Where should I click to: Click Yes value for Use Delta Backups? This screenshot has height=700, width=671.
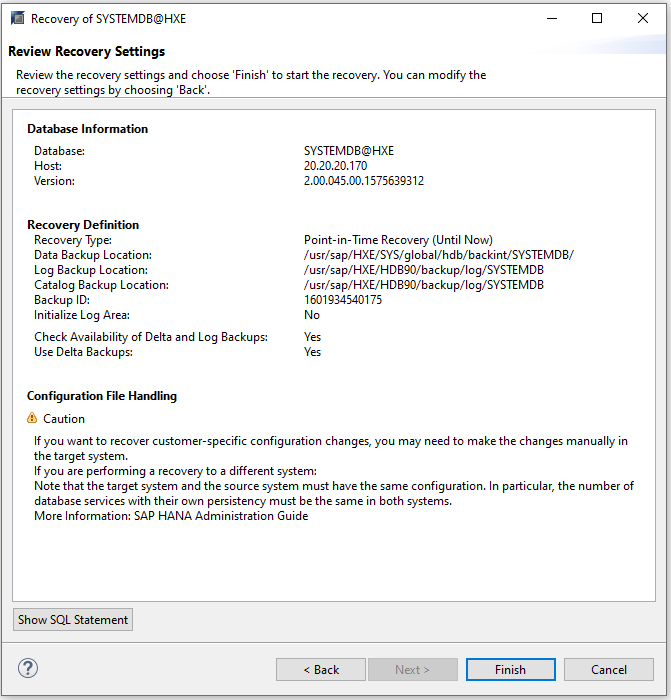tap(313, 352)
